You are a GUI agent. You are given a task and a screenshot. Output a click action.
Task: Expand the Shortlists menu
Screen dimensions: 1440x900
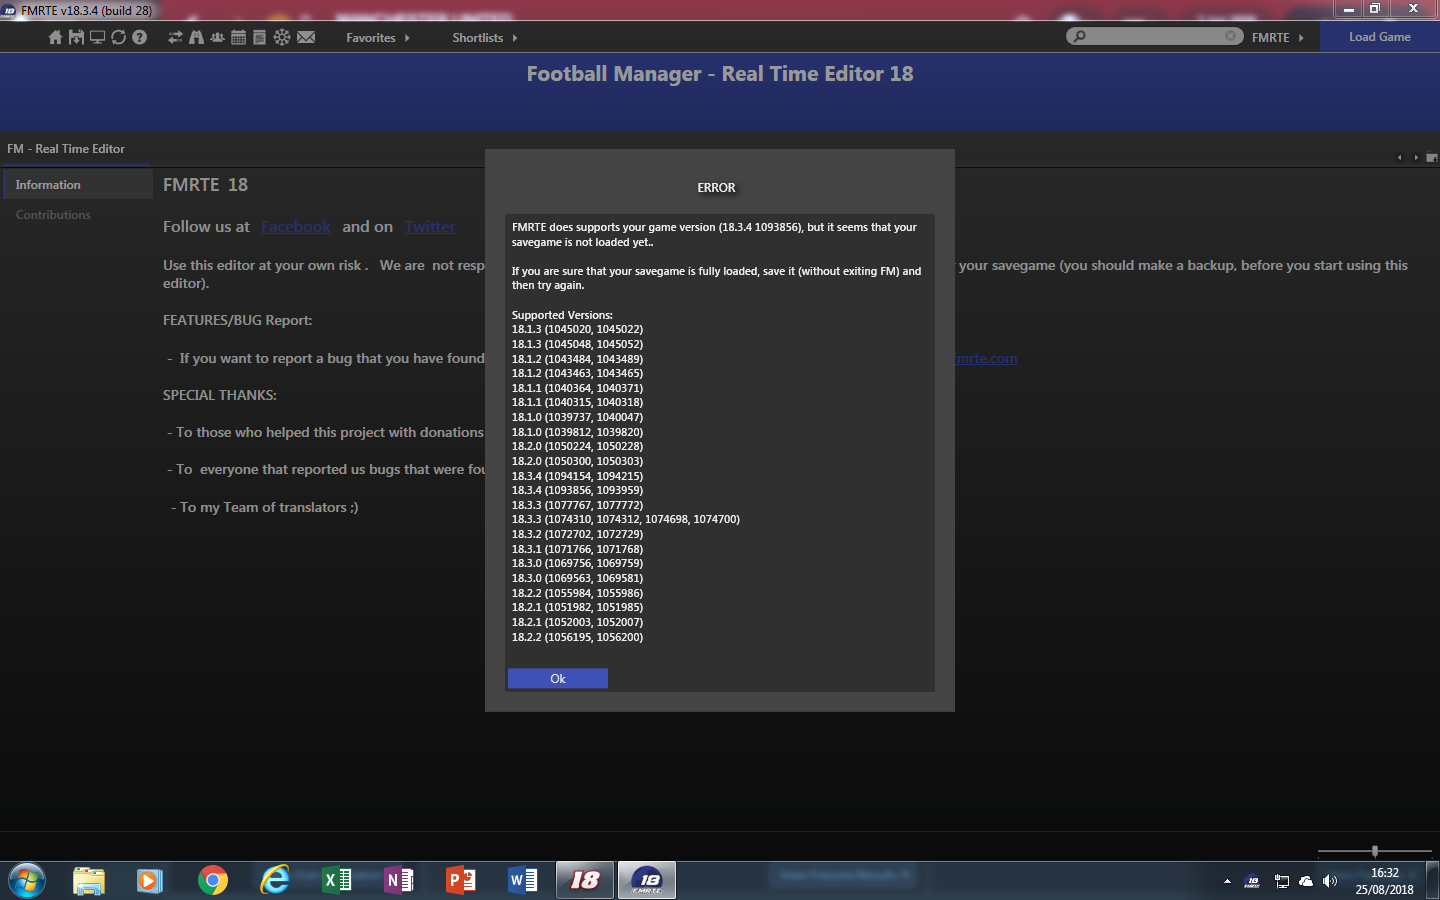(485, 38)
